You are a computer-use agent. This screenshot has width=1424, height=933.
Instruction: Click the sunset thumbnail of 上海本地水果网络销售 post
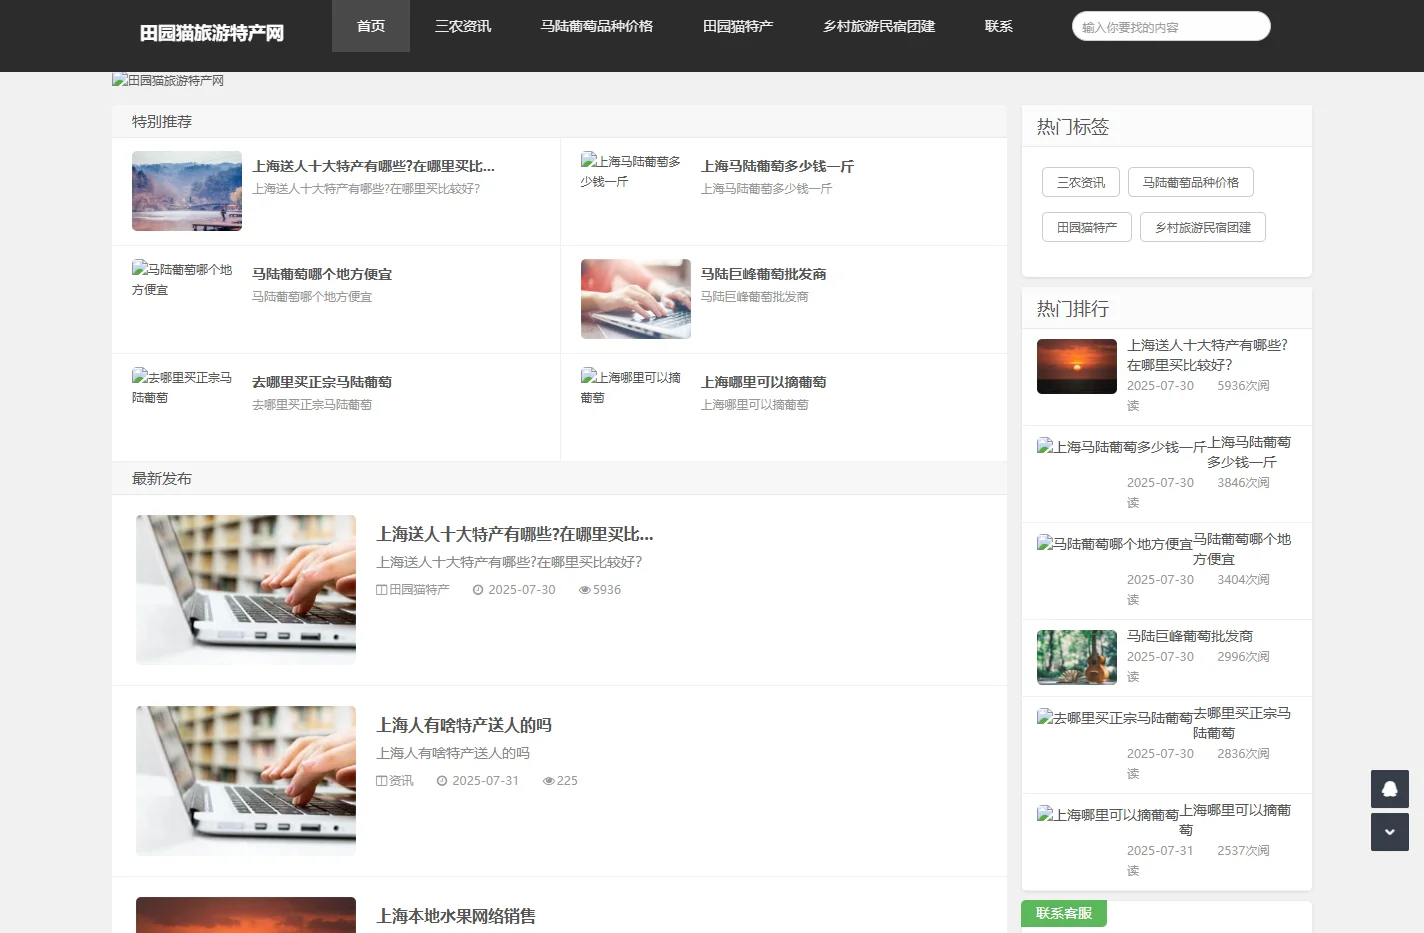(x=246, y=915)
